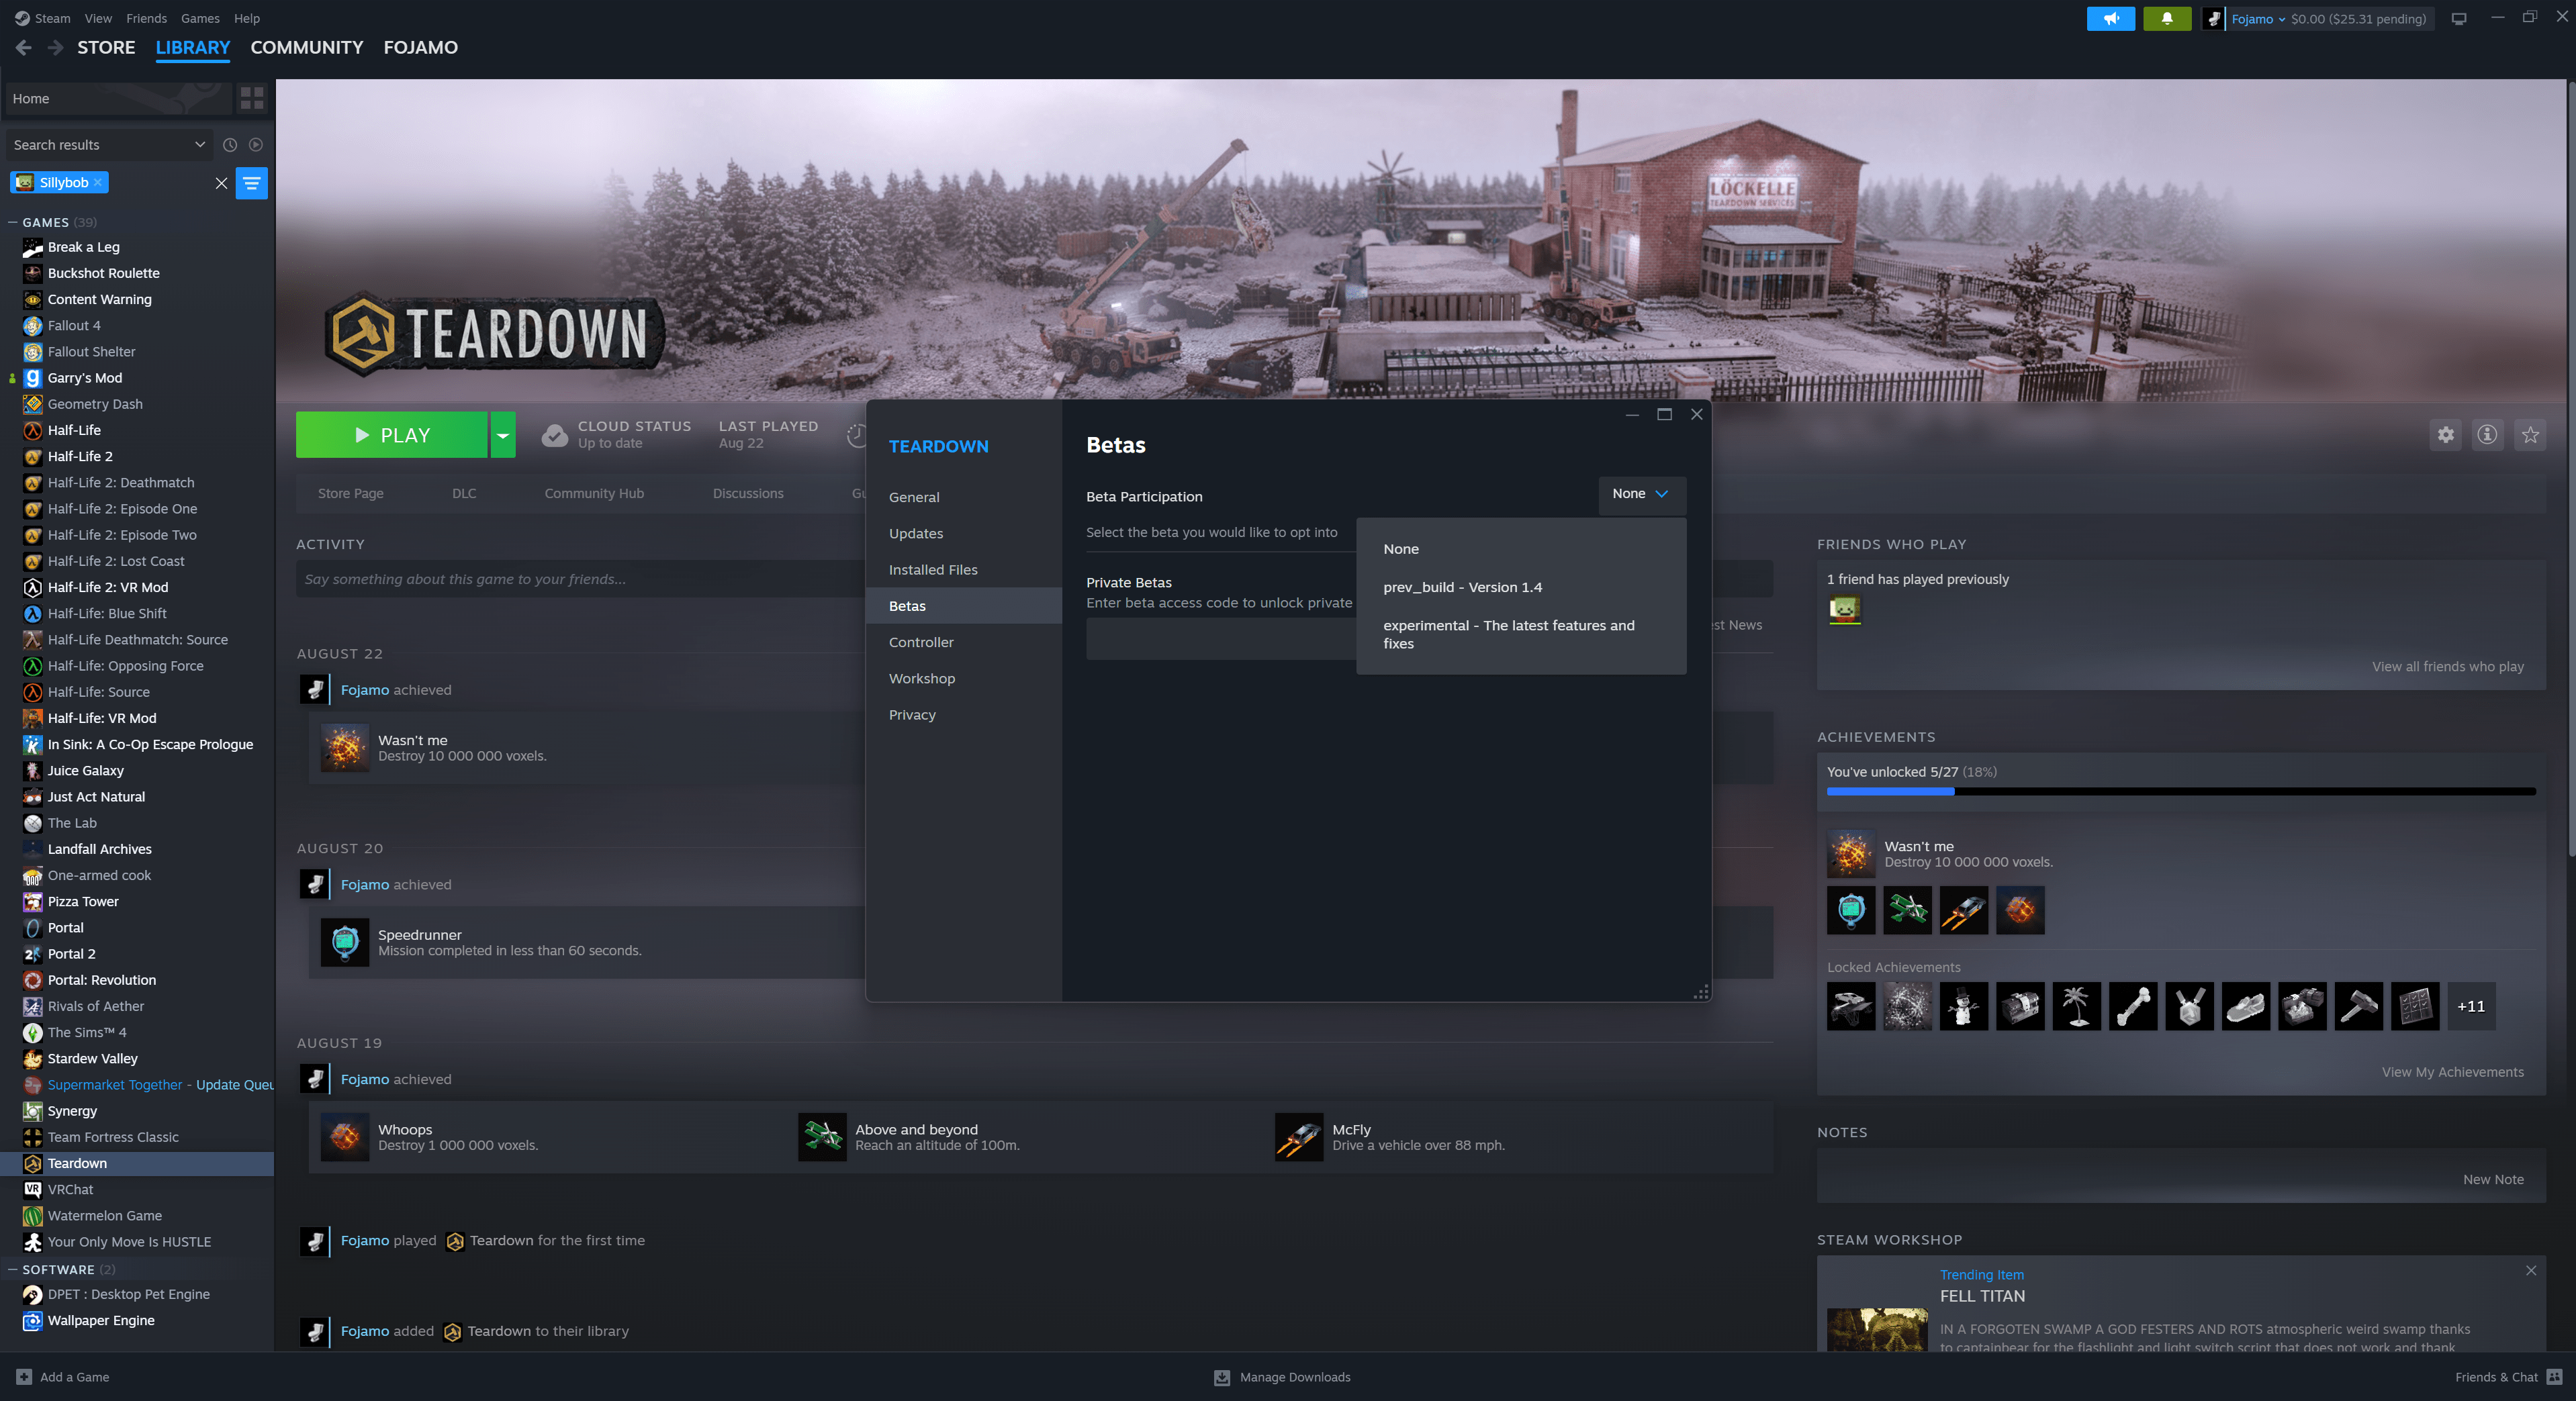Open the Privacy properties tab
Screen dimensions: 2576x1401
click(963, 715)
